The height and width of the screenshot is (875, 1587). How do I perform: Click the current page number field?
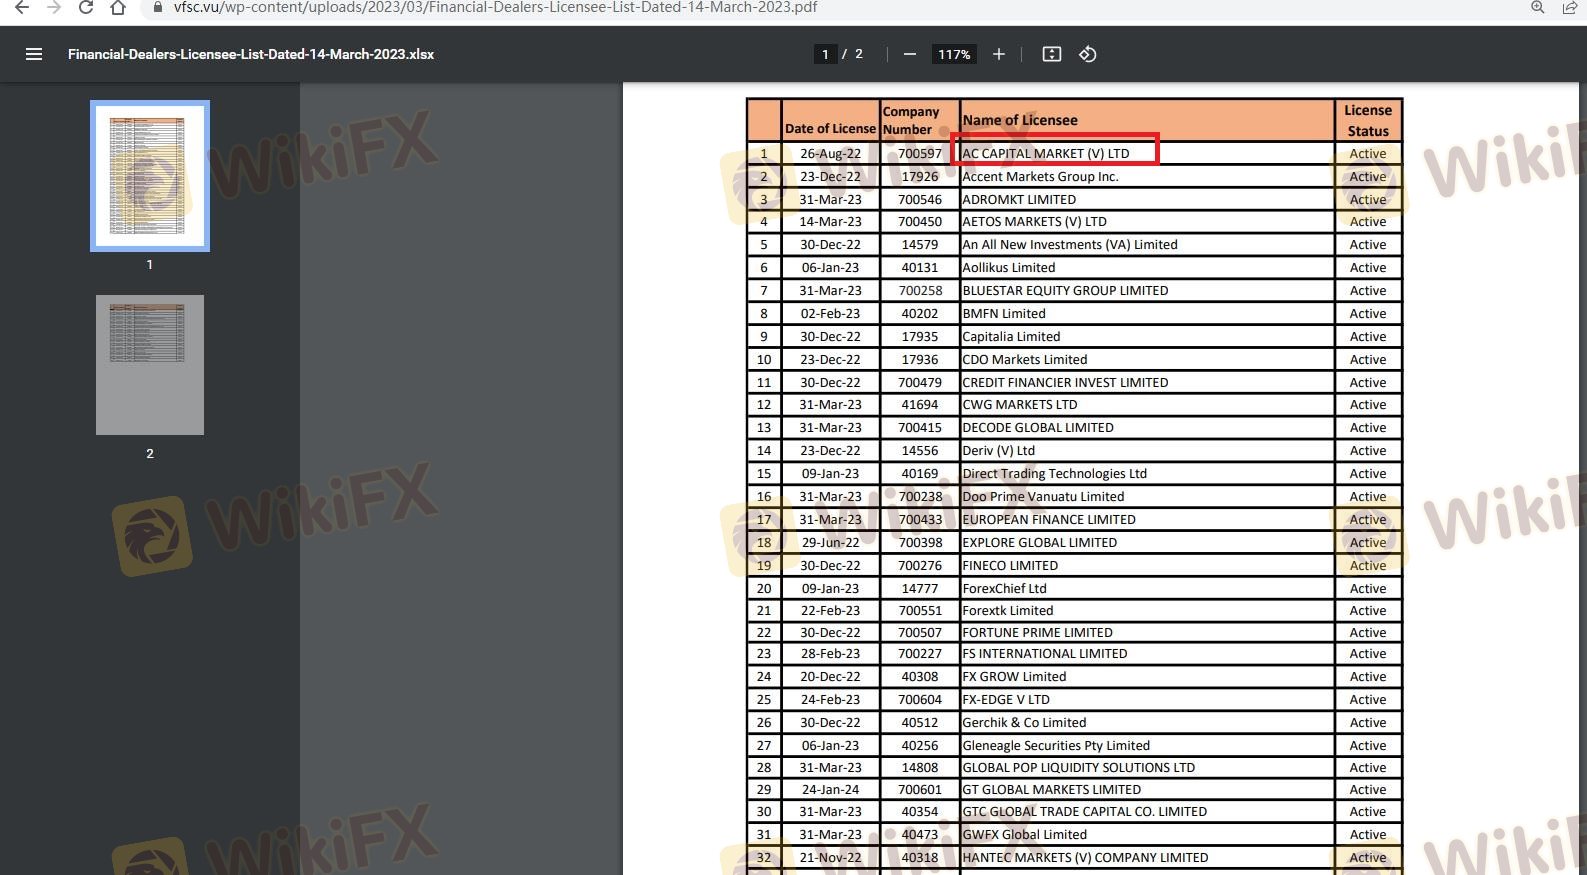click(825, 54)
